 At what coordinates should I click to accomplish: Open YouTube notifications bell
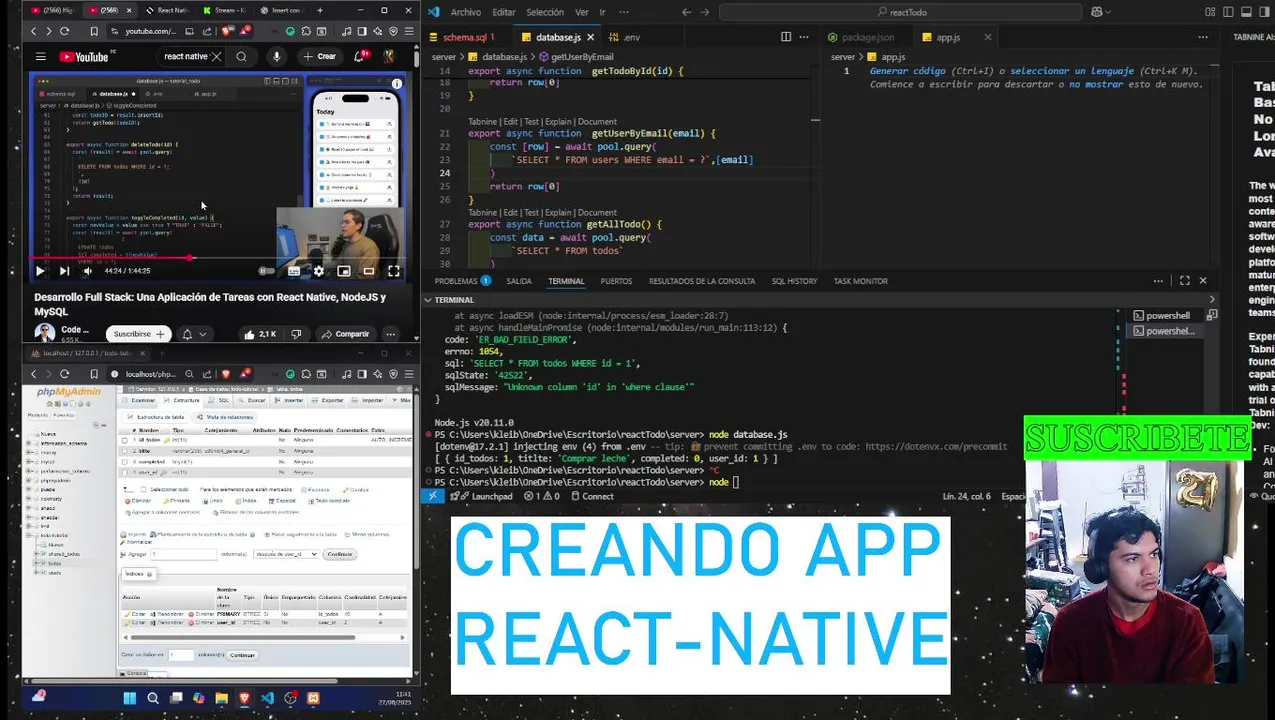[x=360, y=57]
